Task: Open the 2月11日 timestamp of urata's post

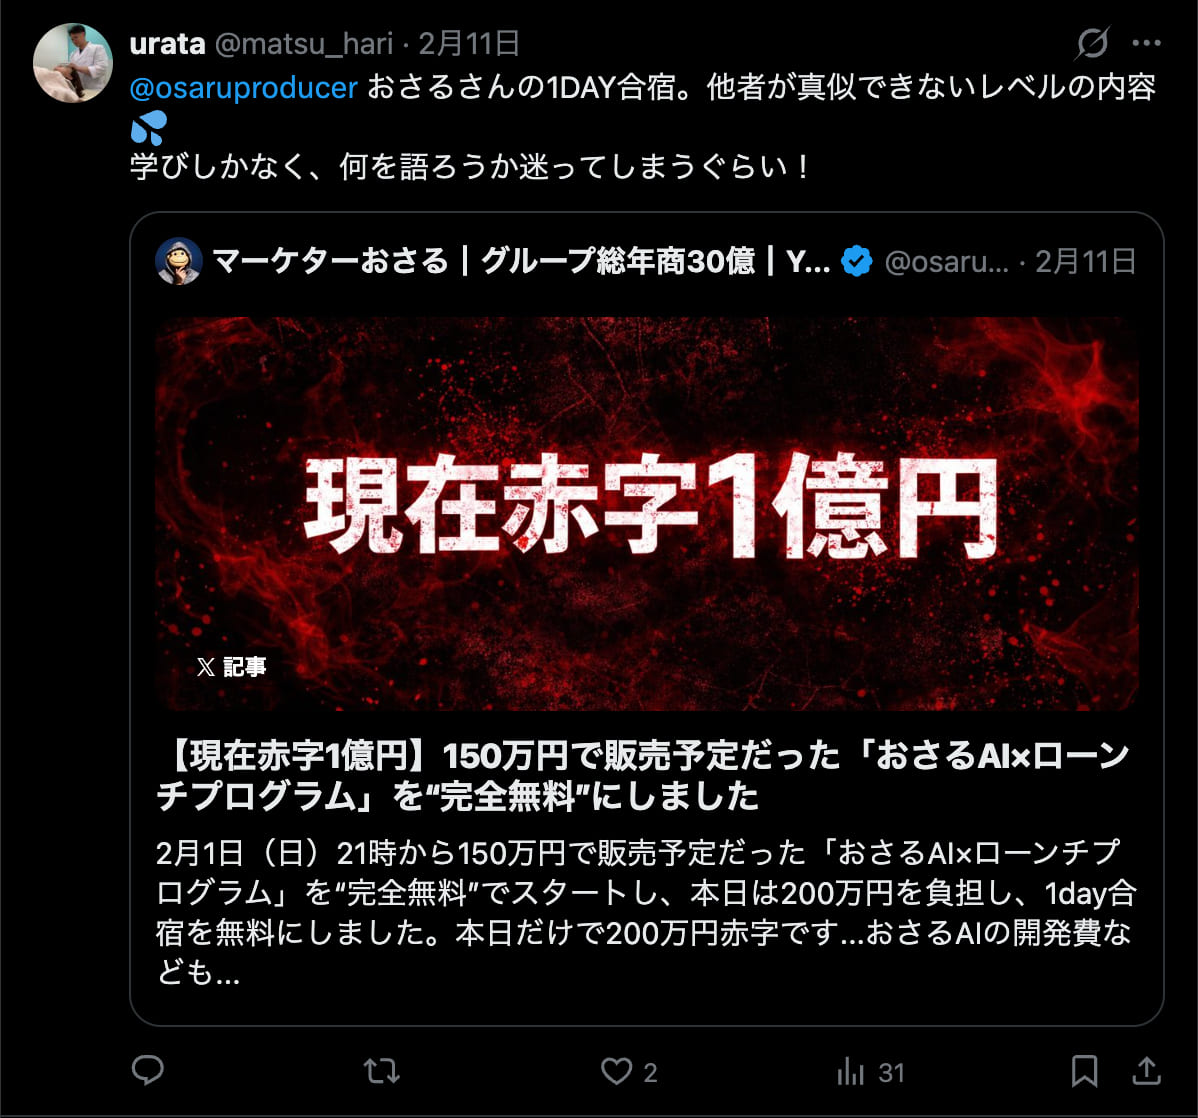Action: tap(469, 44)
